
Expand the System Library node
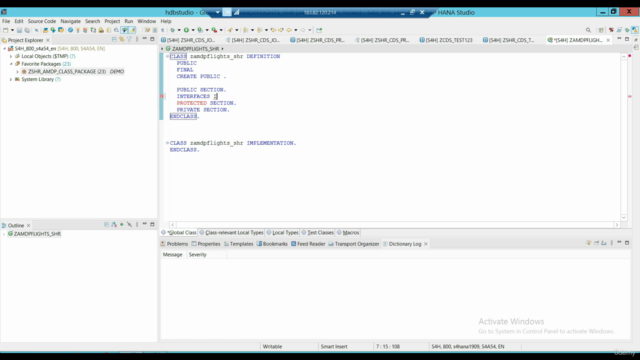[11, 79]
